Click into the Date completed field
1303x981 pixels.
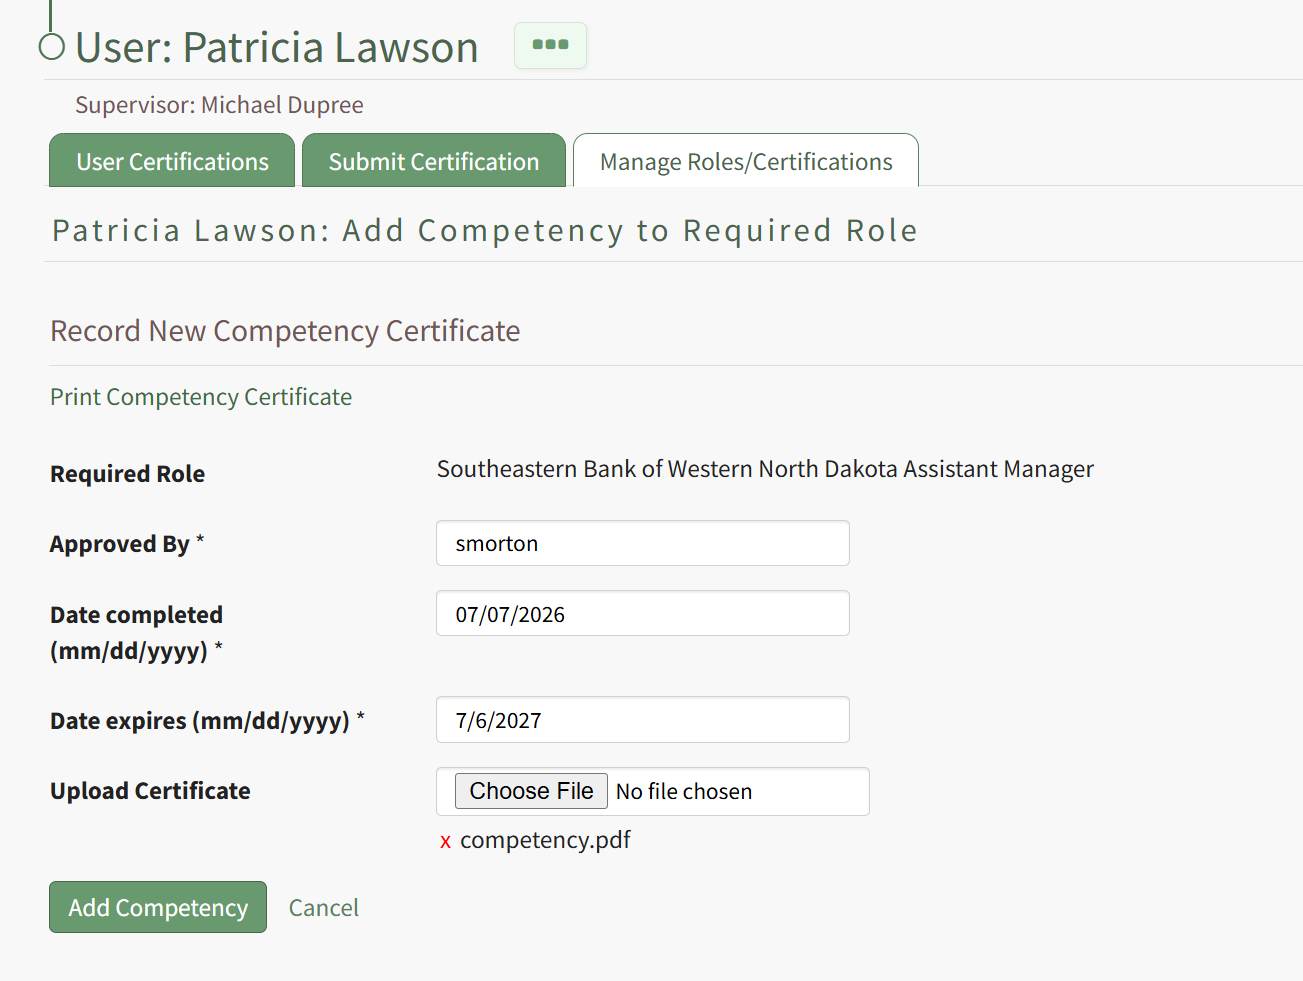pyautogui.click(x=643, y=614)
